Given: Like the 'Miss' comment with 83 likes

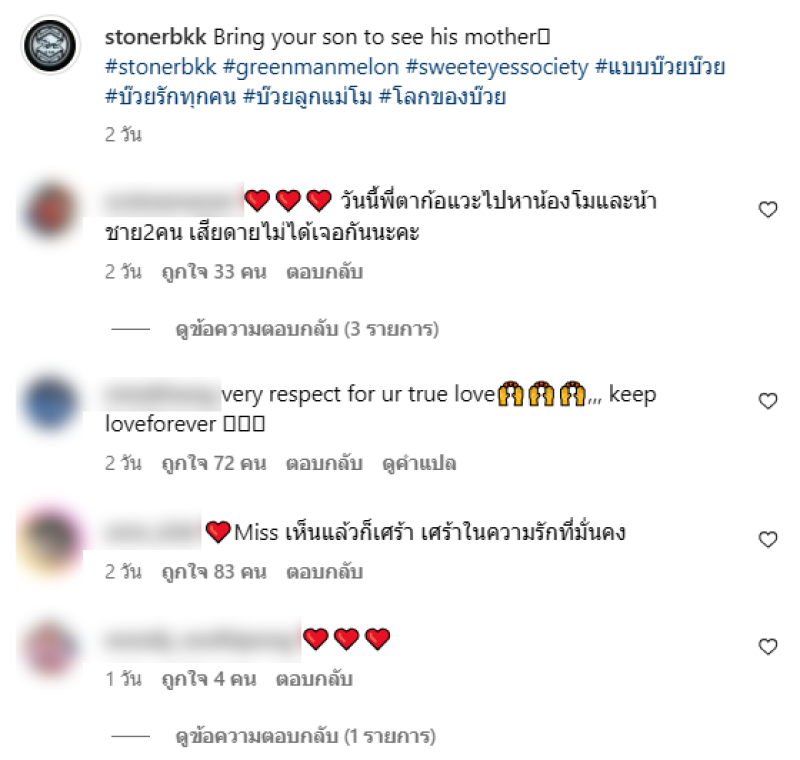Looking at the screenshot, I should (768, 539).
